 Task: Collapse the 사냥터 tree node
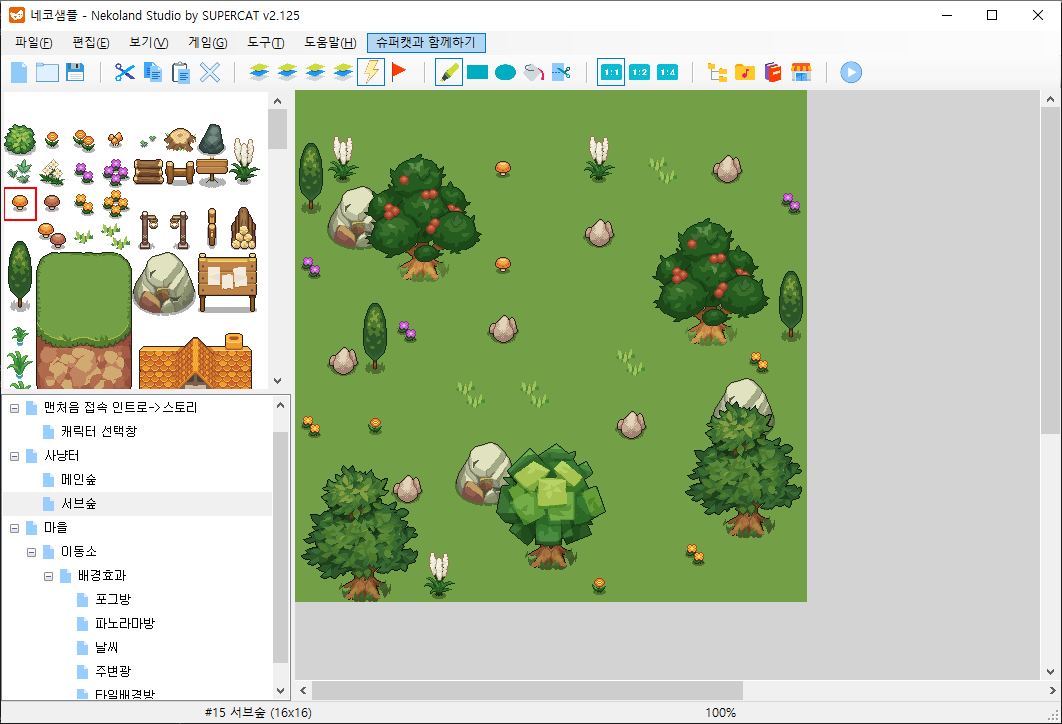pyautogui.click(x=14, y=456)
